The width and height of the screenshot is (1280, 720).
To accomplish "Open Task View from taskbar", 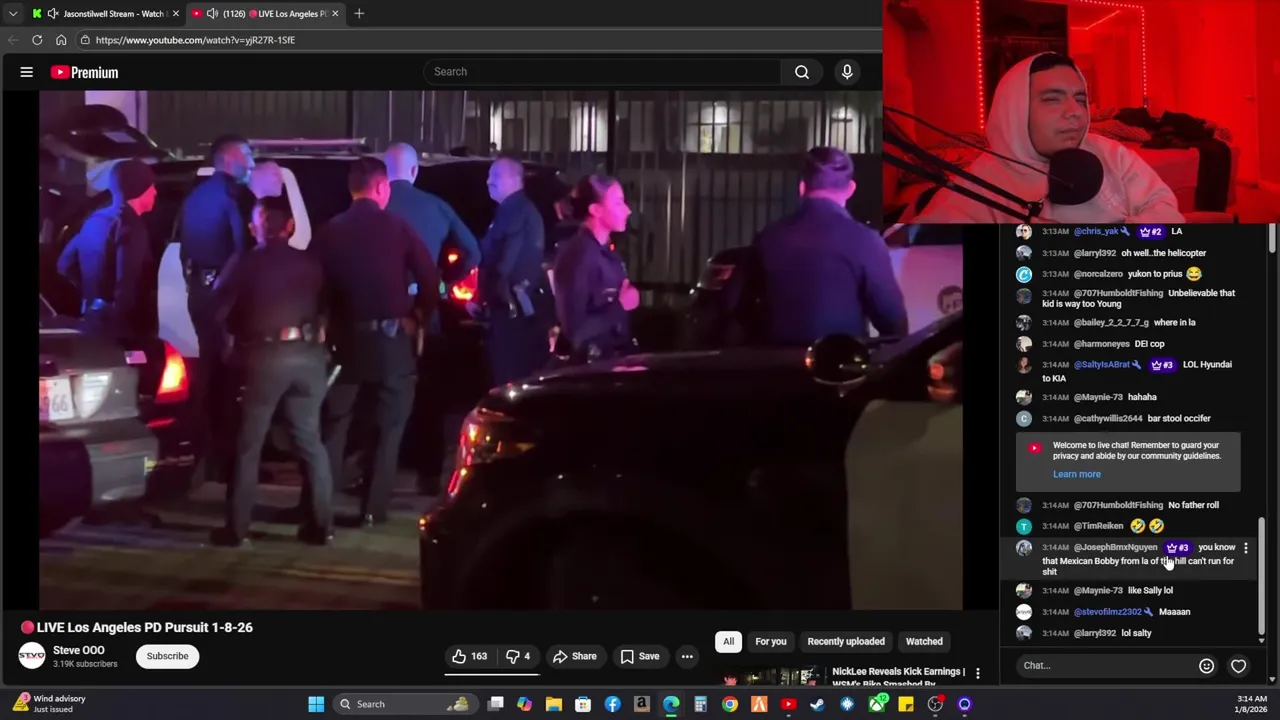I will (x=495, y=704).
